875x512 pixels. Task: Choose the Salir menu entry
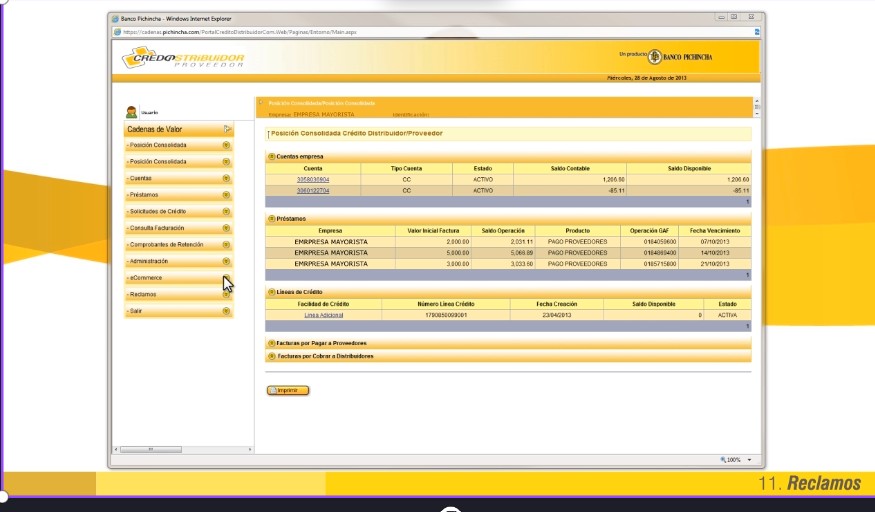point(179,311)
